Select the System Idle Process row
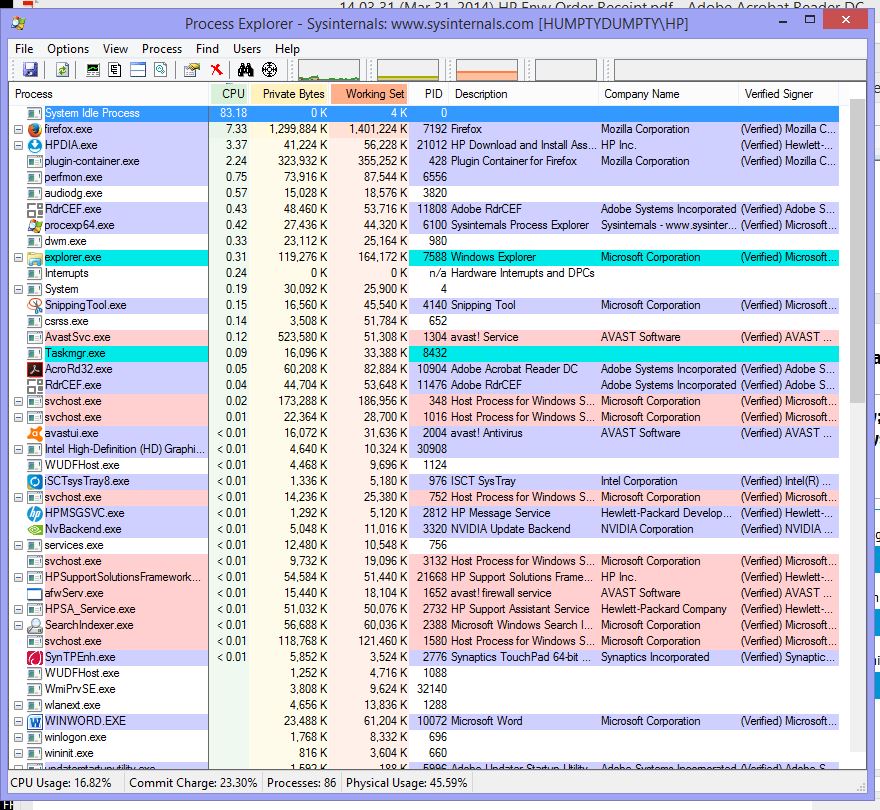Viewport: 880px width, 810px height. [x=425, y=113]
